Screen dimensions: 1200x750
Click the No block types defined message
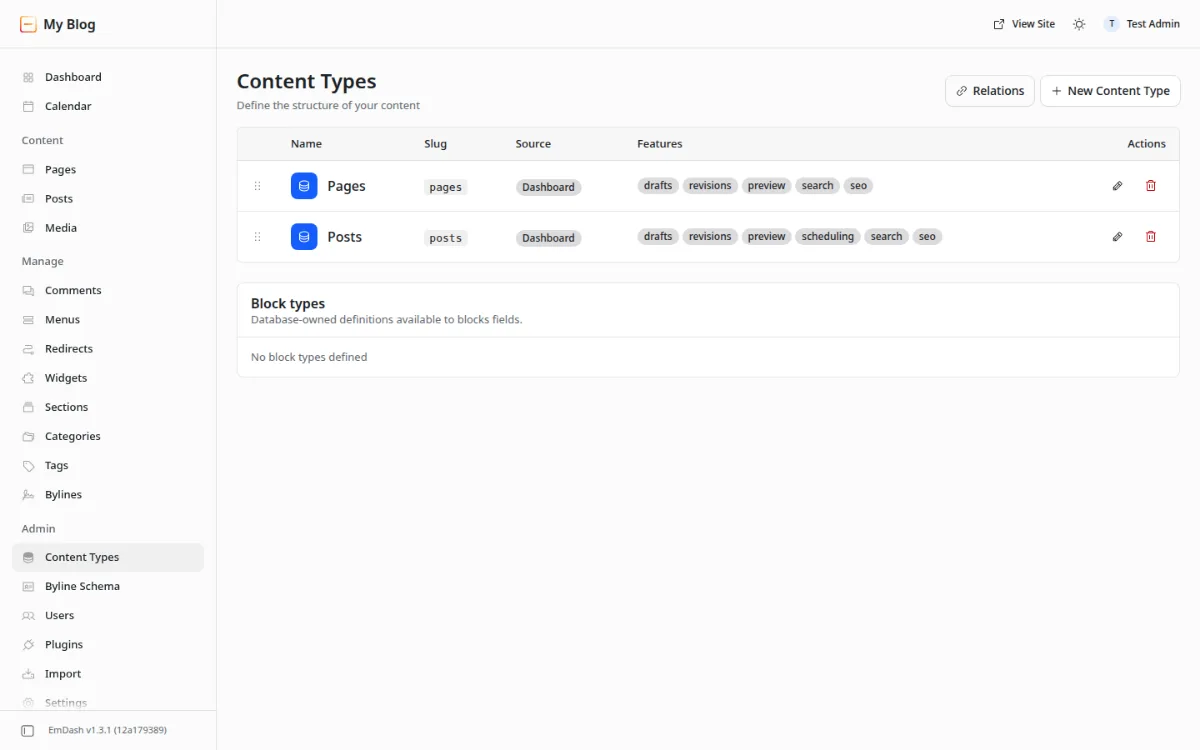point(309,357)
